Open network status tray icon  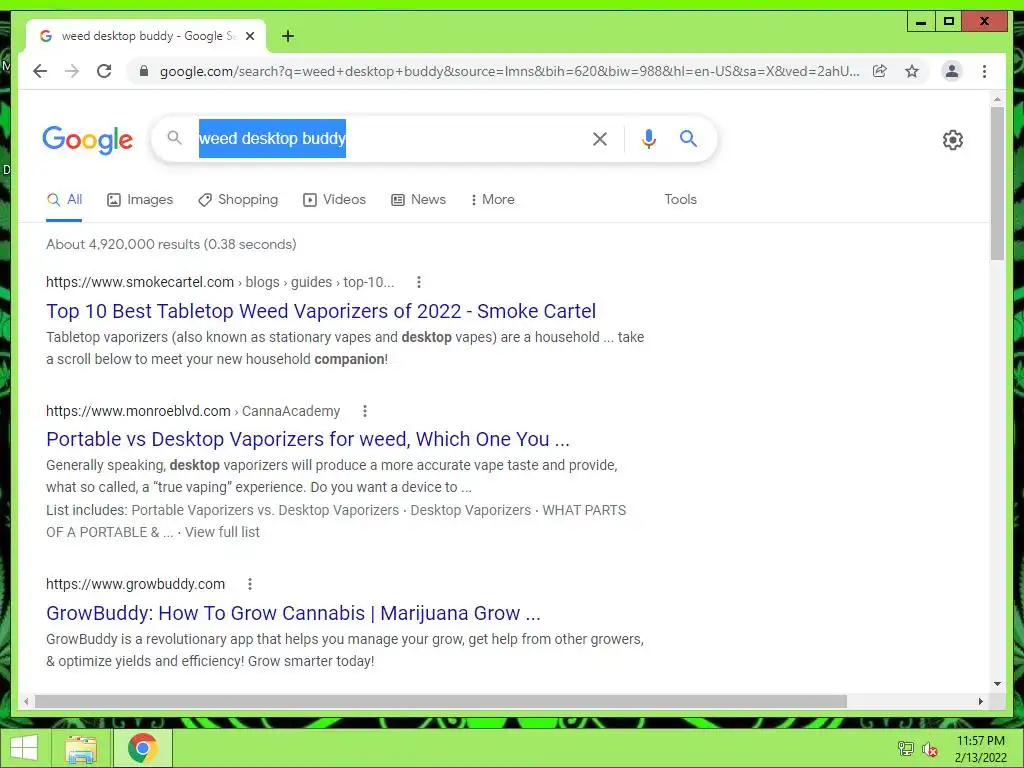(x=905, y=748)
